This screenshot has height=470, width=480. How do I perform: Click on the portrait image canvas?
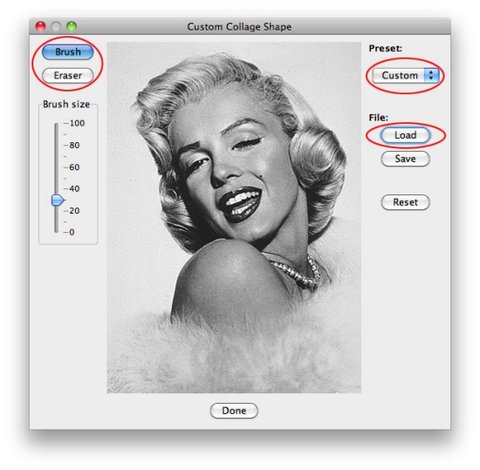(x=234, y=217)
